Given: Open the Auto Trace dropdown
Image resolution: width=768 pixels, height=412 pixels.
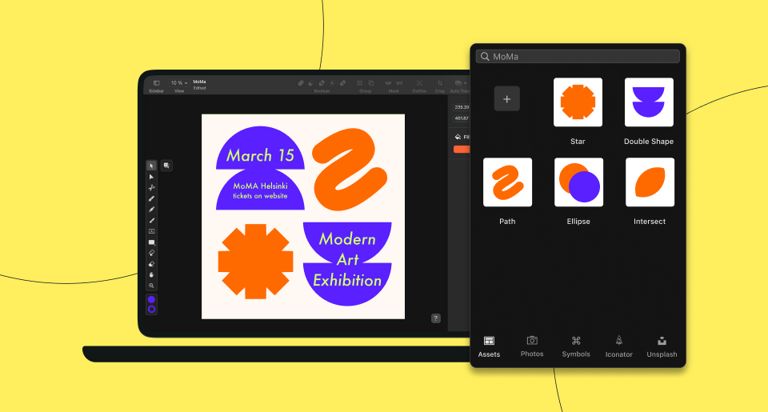Looking at the screenshot, I should 460,83.
